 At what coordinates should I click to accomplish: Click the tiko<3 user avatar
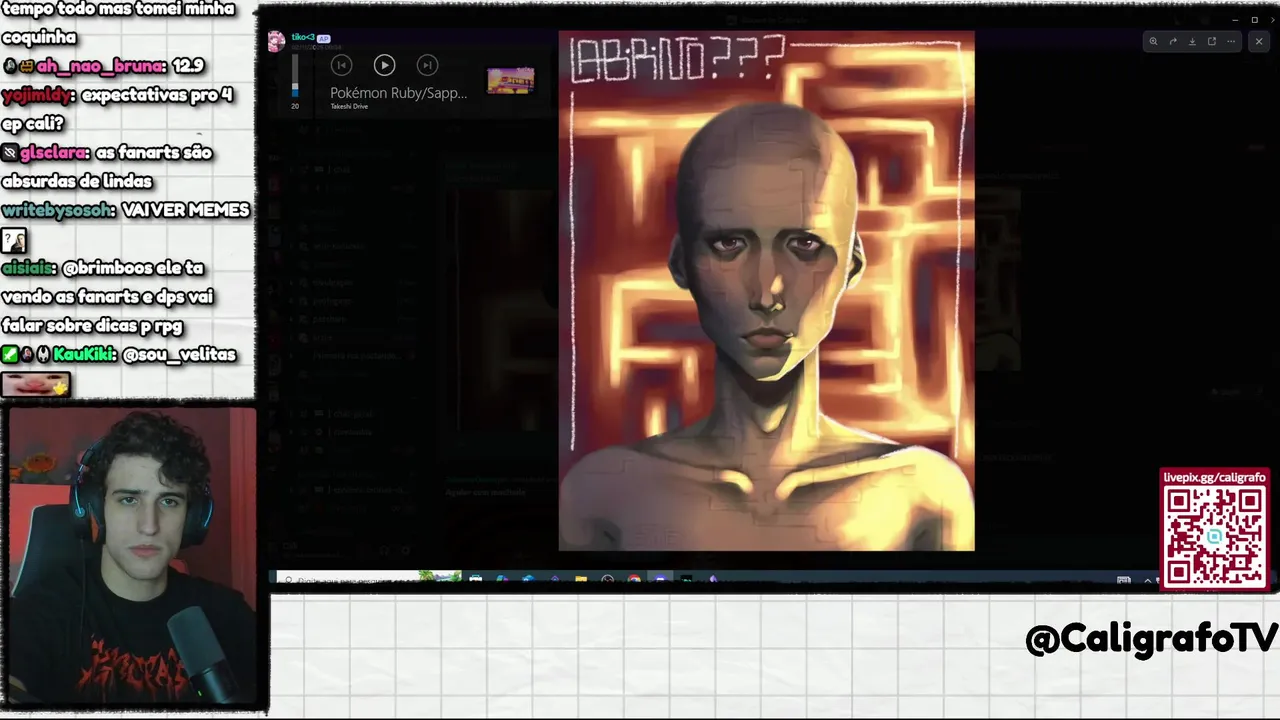[x=276, y=40]
